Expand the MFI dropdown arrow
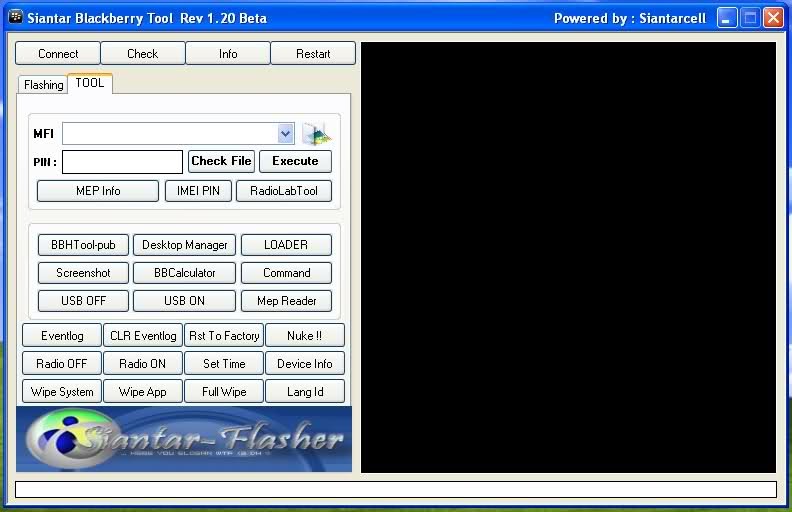This screenshot has width=792, height=512. (285, 134)
